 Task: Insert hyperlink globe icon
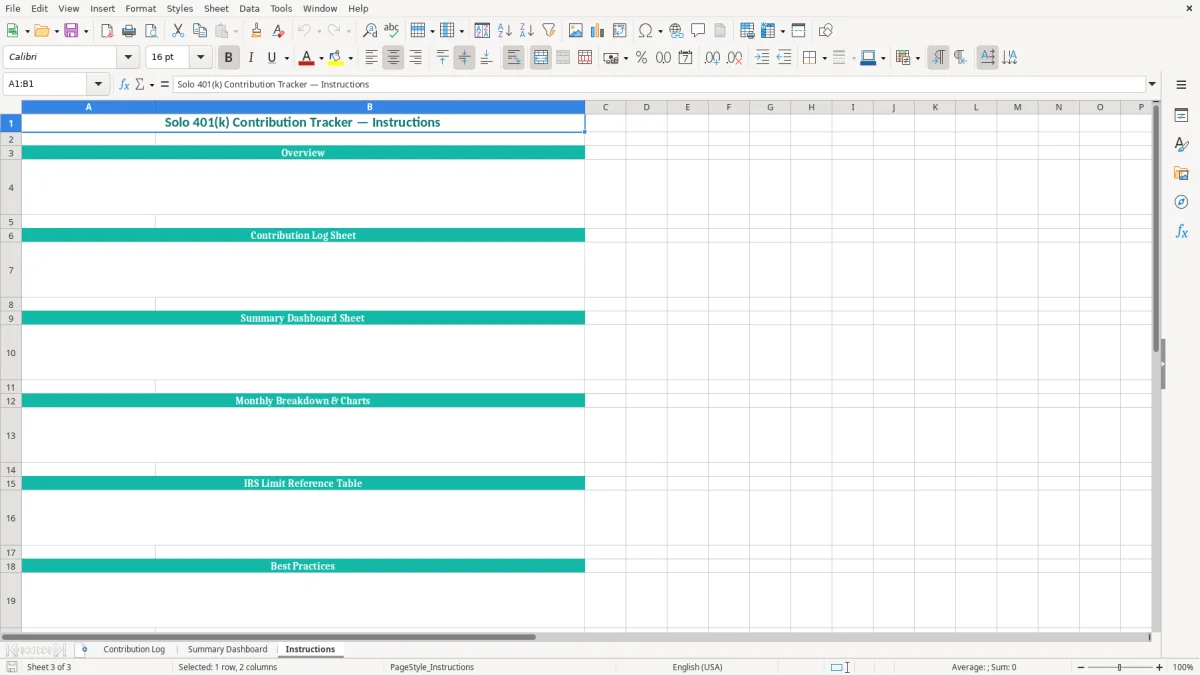676,31
